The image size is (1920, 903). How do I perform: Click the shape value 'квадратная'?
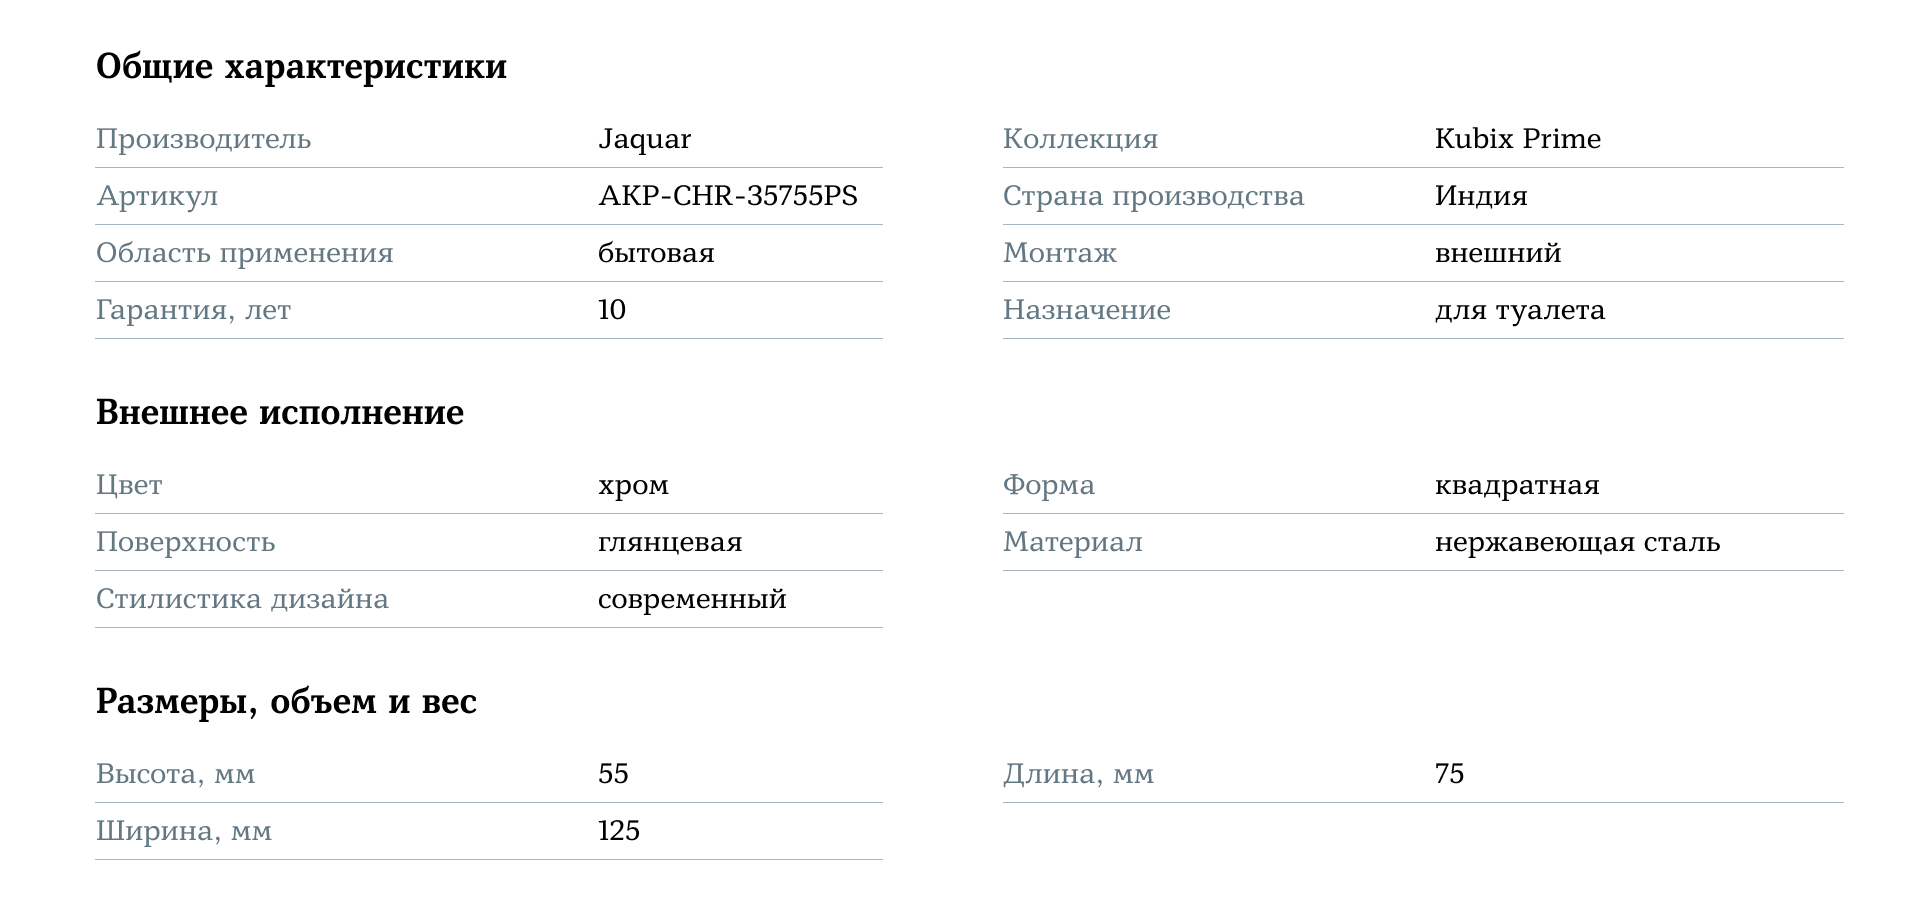(x=1516, y=485)
